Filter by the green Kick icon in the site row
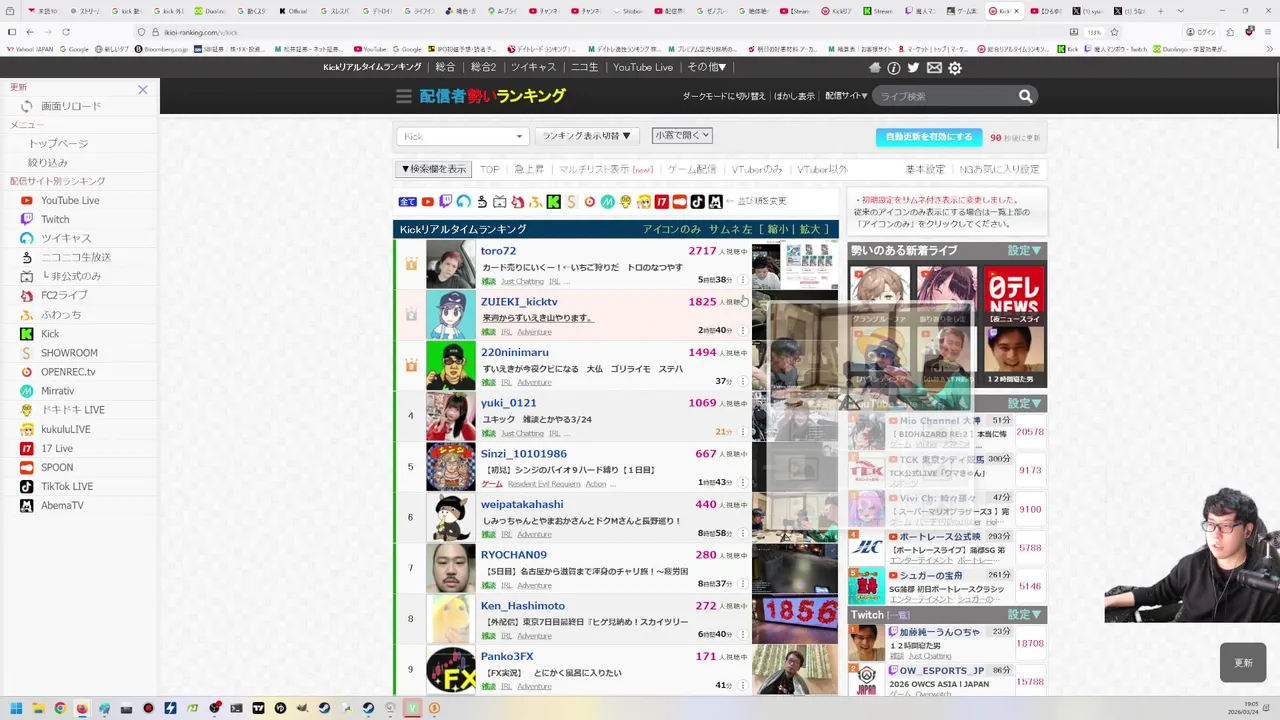This screenshot has width=1280, height=720. pyautogui.click(x=553, y=201)
